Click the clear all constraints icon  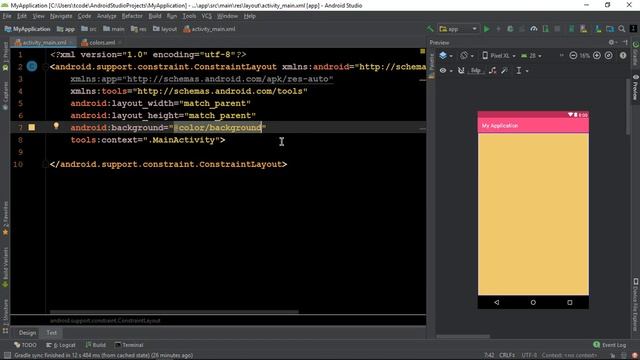click(x=493, y=71)
